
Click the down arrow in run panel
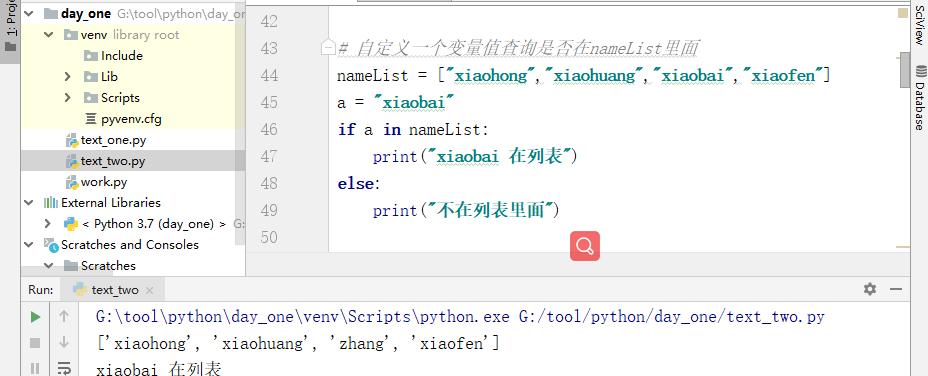click(64, 342)
